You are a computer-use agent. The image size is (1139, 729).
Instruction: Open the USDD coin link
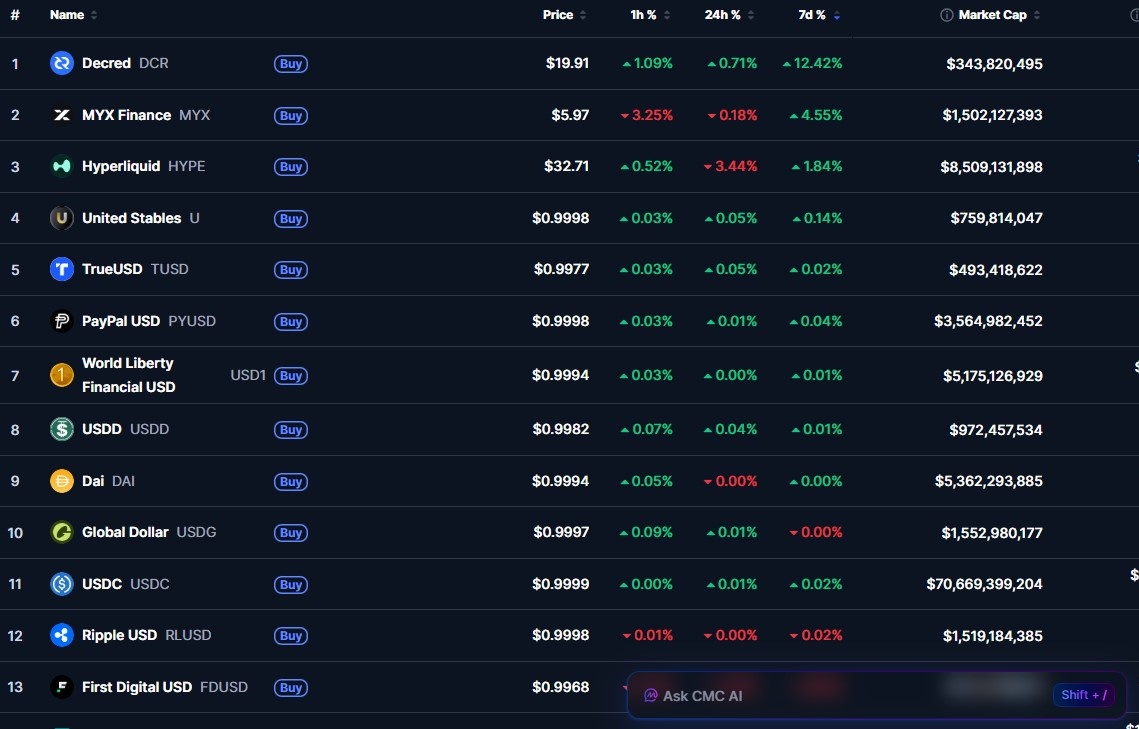point(101,428)
